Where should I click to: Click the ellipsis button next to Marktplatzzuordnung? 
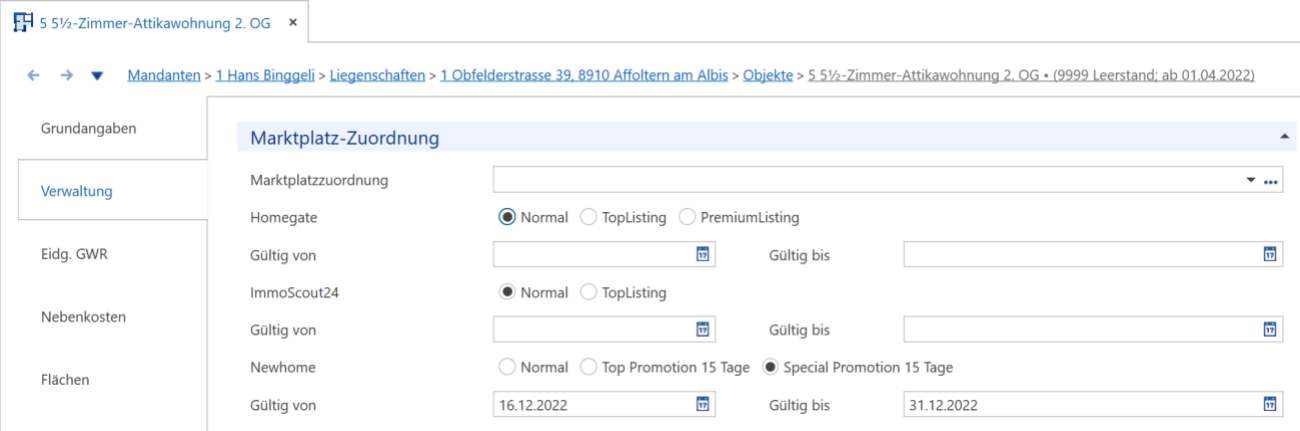1271,181
